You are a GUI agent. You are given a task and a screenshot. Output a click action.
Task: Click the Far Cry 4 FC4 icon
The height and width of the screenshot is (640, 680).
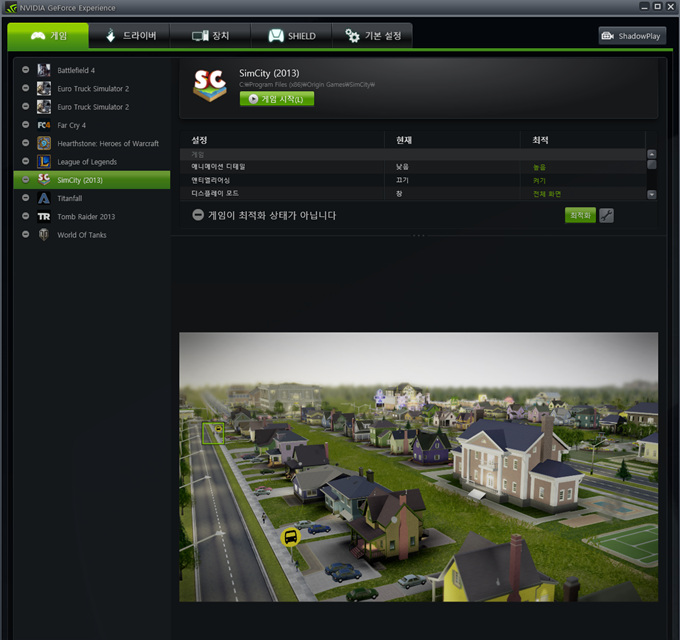tap(44, 125)
